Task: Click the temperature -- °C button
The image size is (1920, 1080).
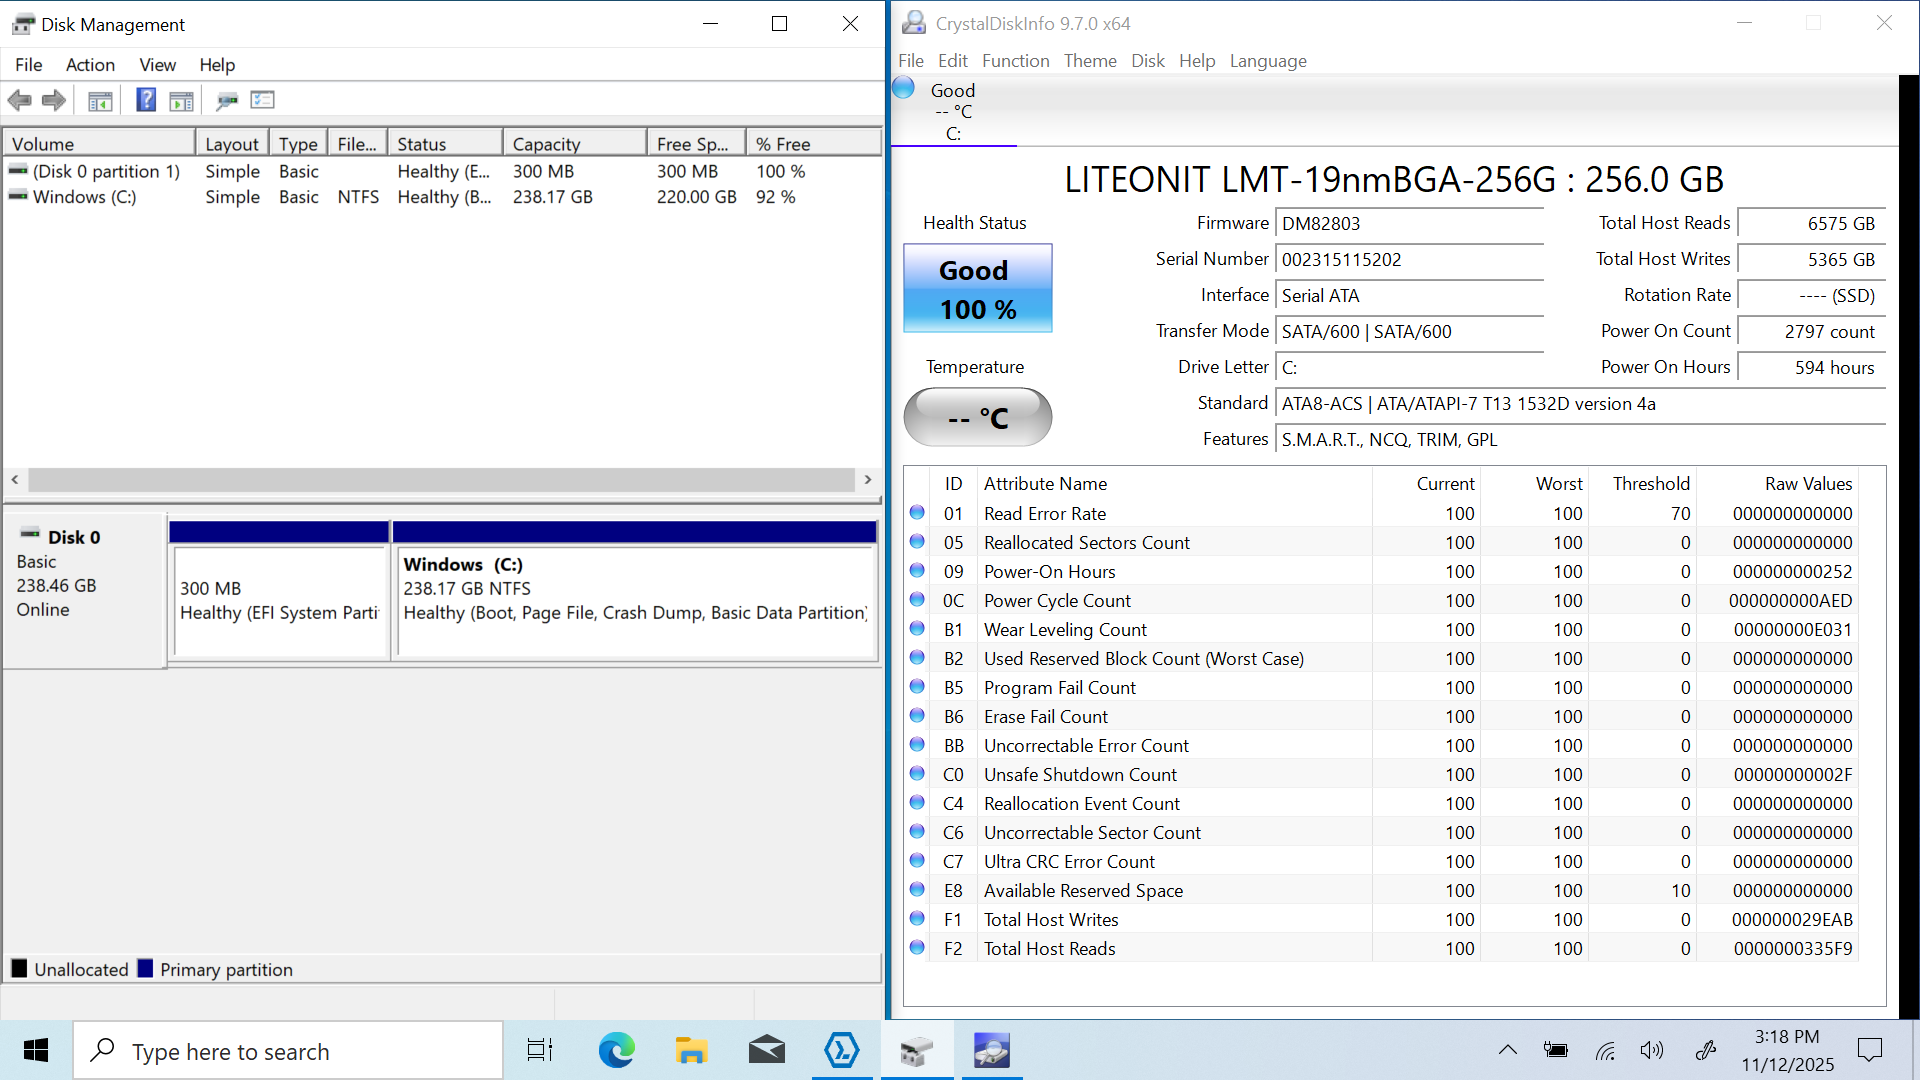Action: 977,417
